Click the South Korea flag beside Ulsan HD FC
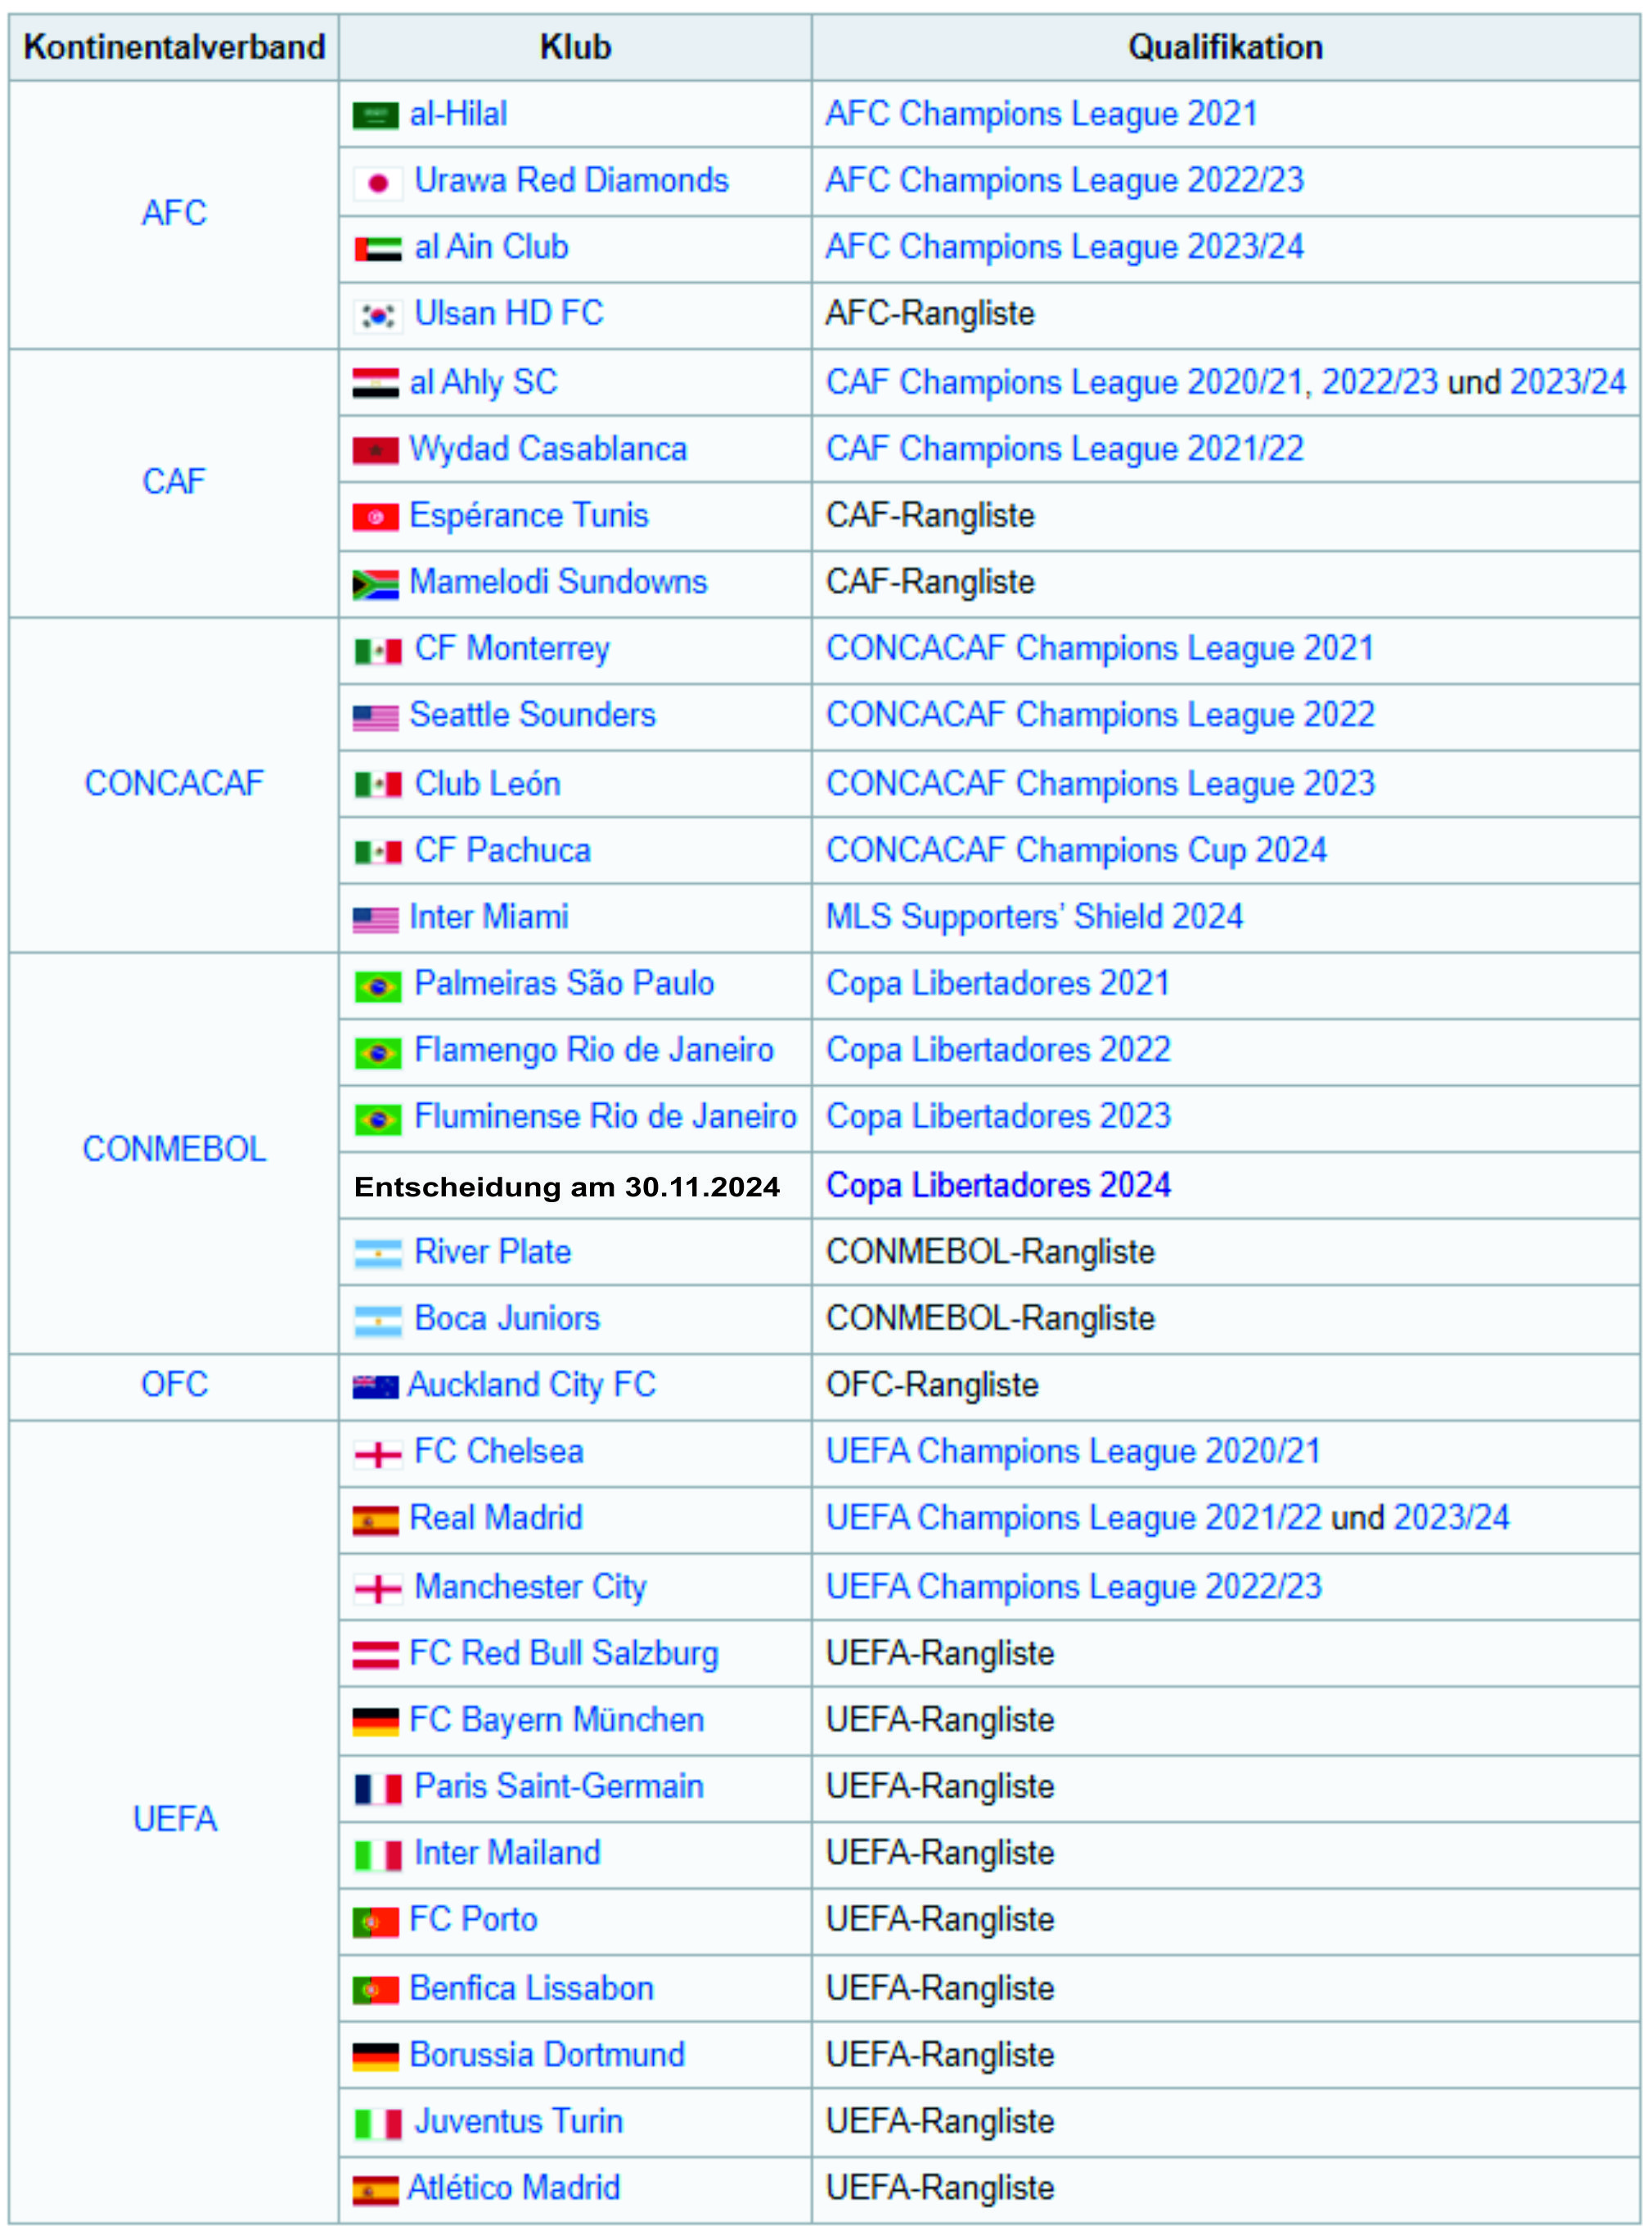 point(378,316)
